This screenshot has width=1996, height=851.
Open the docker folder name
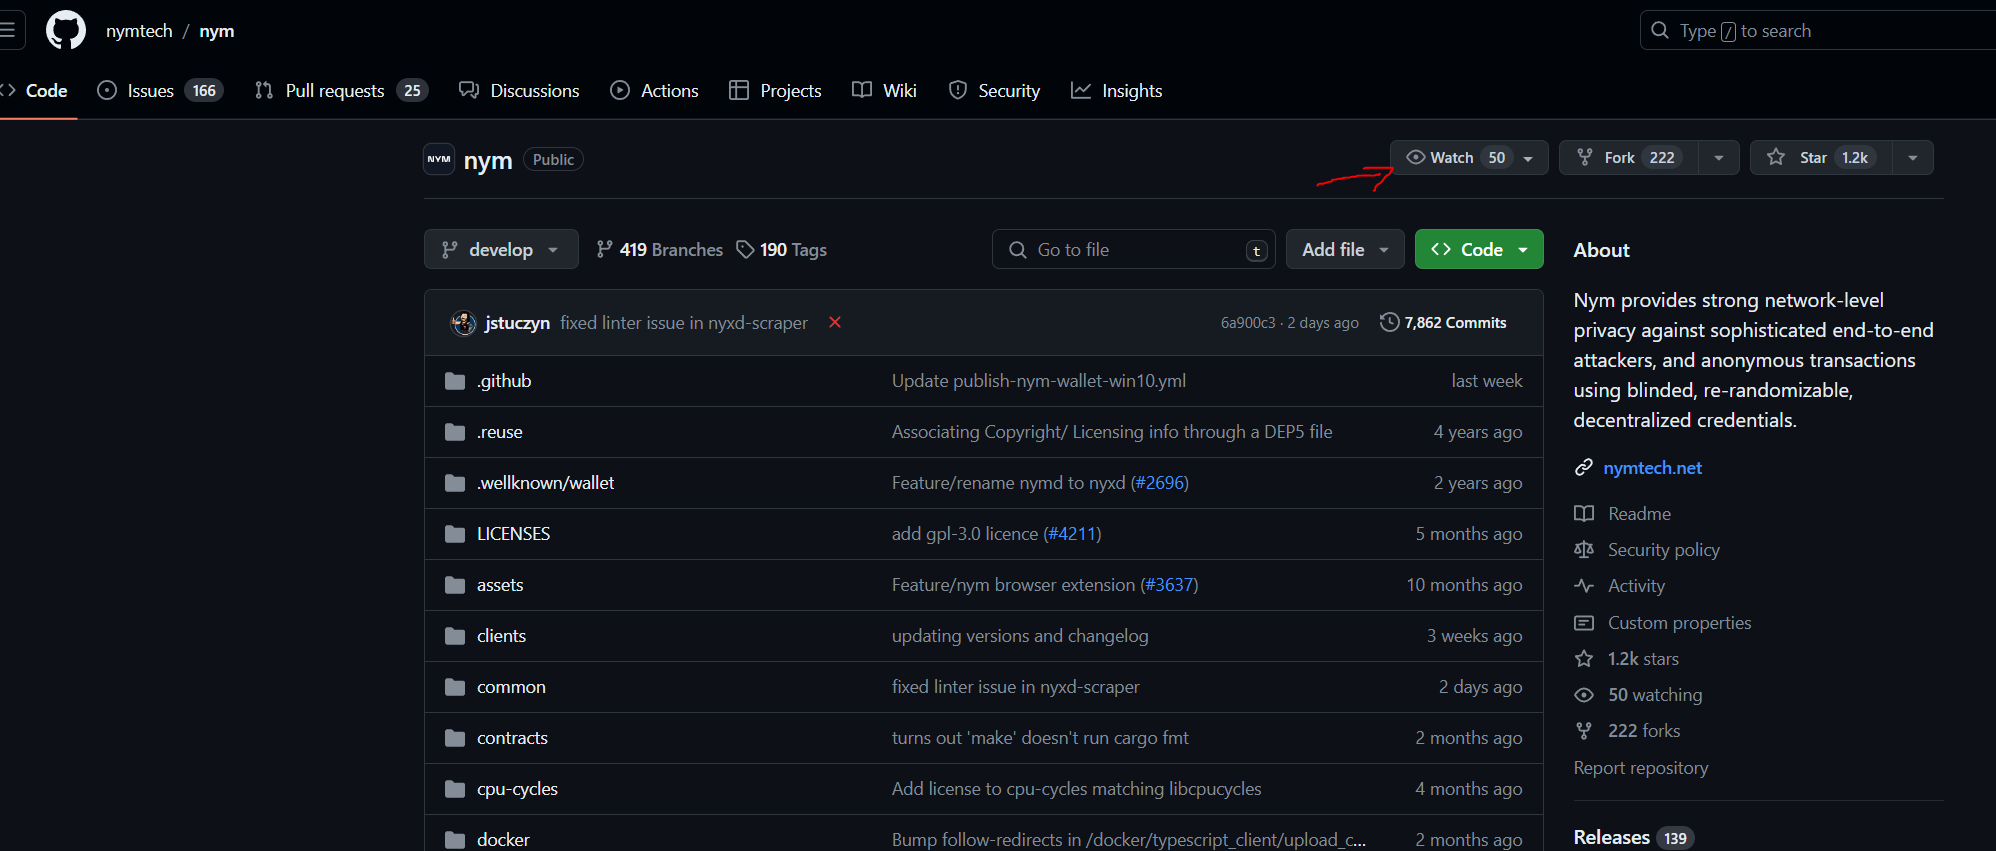tap(503, 839)
